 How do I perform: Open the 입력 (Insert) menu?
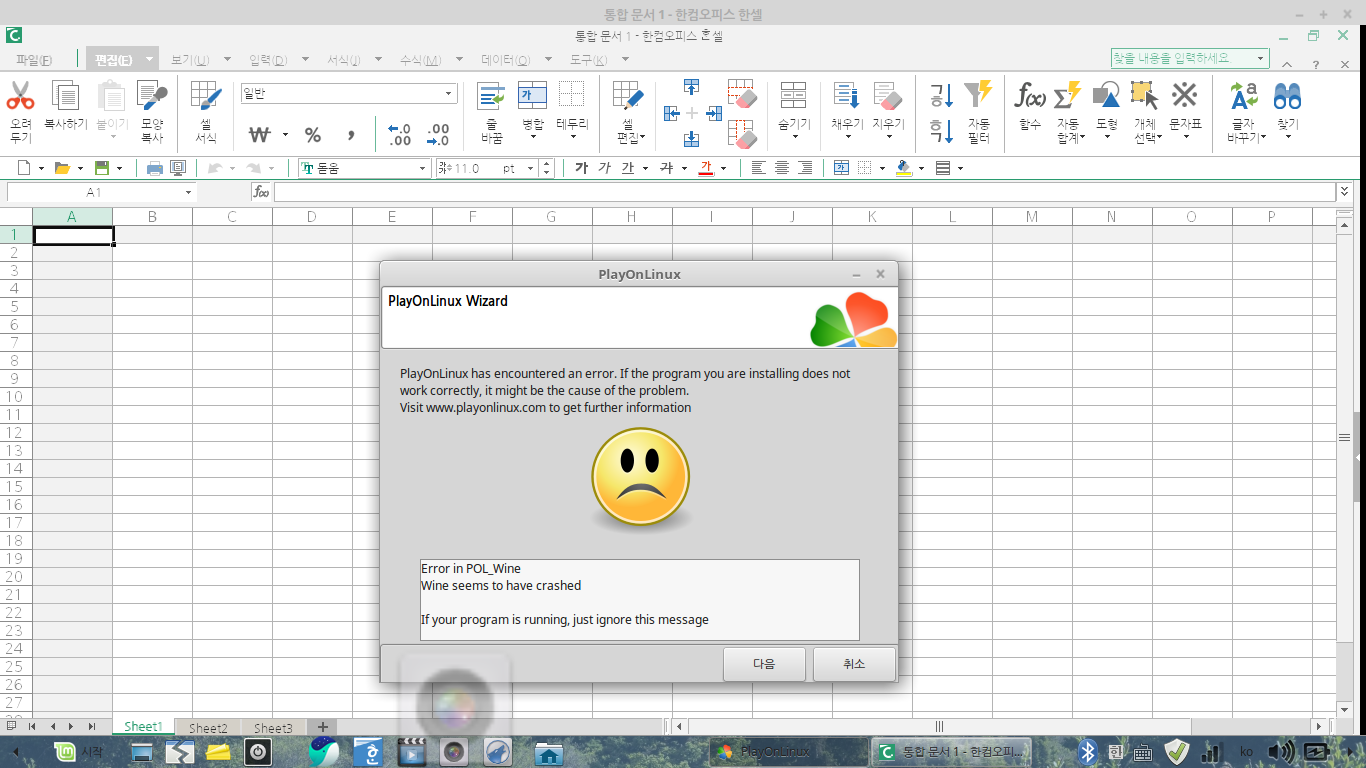pyautogui.click(x=267, y=60)
